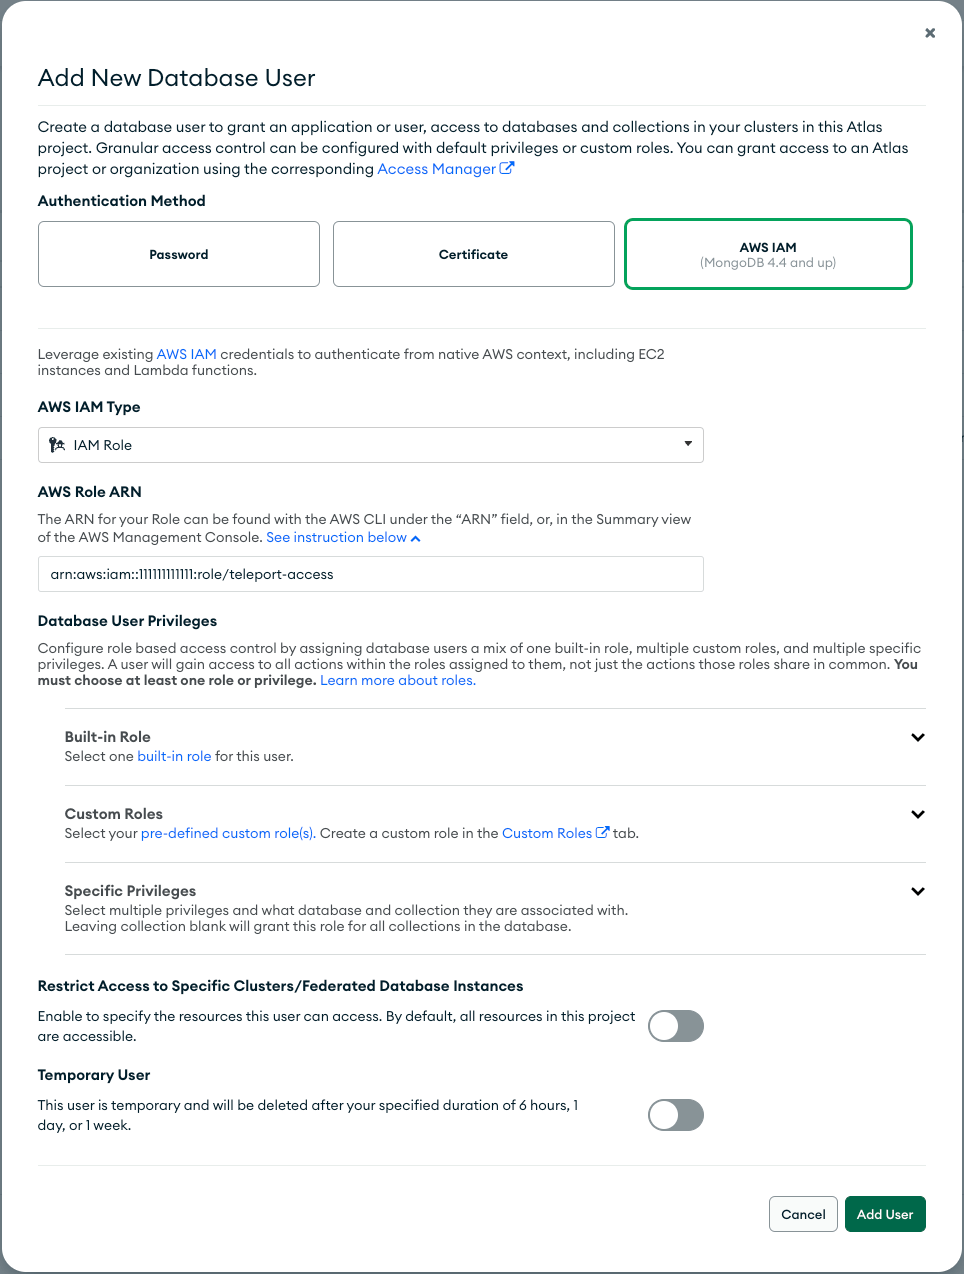Switch authentication method to Password
964x1274 pixels.
pyautogui.click(x=178, y=254)
